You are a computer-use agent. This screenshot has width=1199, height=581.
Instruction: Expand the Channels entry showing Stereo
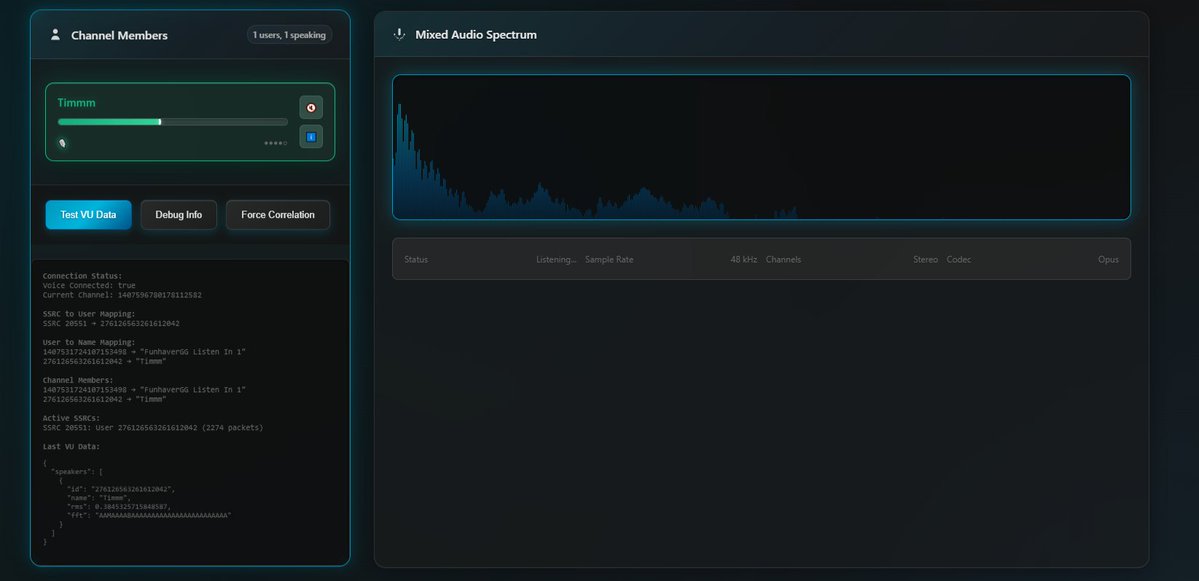point(850,259)
